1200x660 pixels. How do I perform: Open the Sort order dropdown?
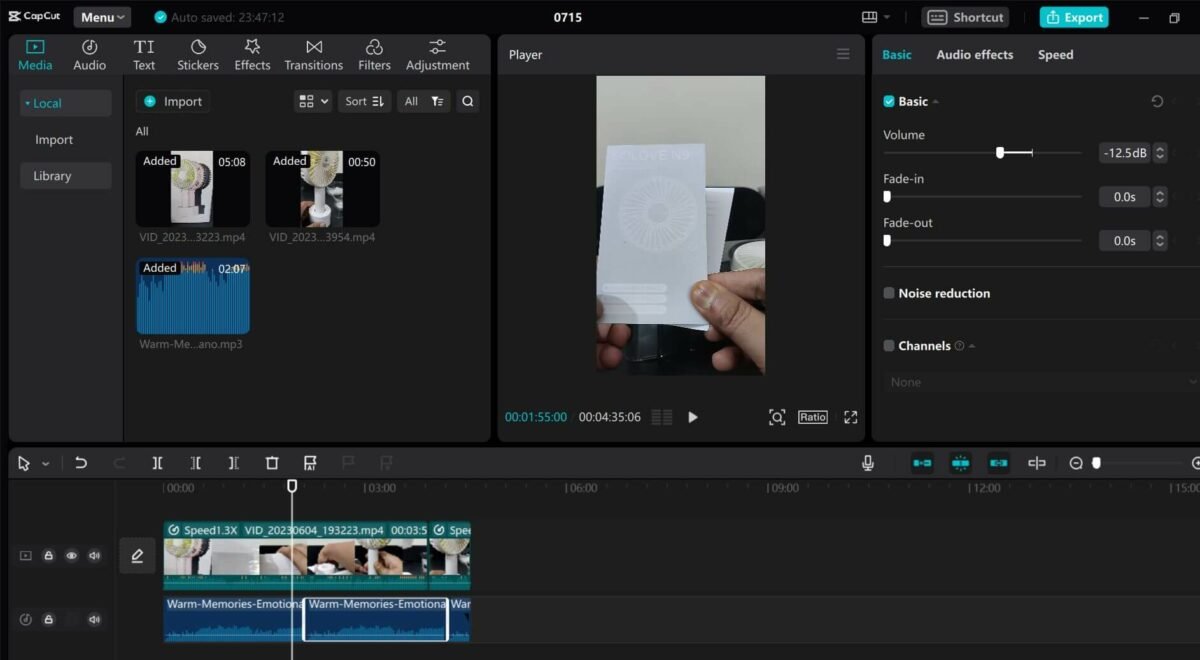click(x=364, y=101)
